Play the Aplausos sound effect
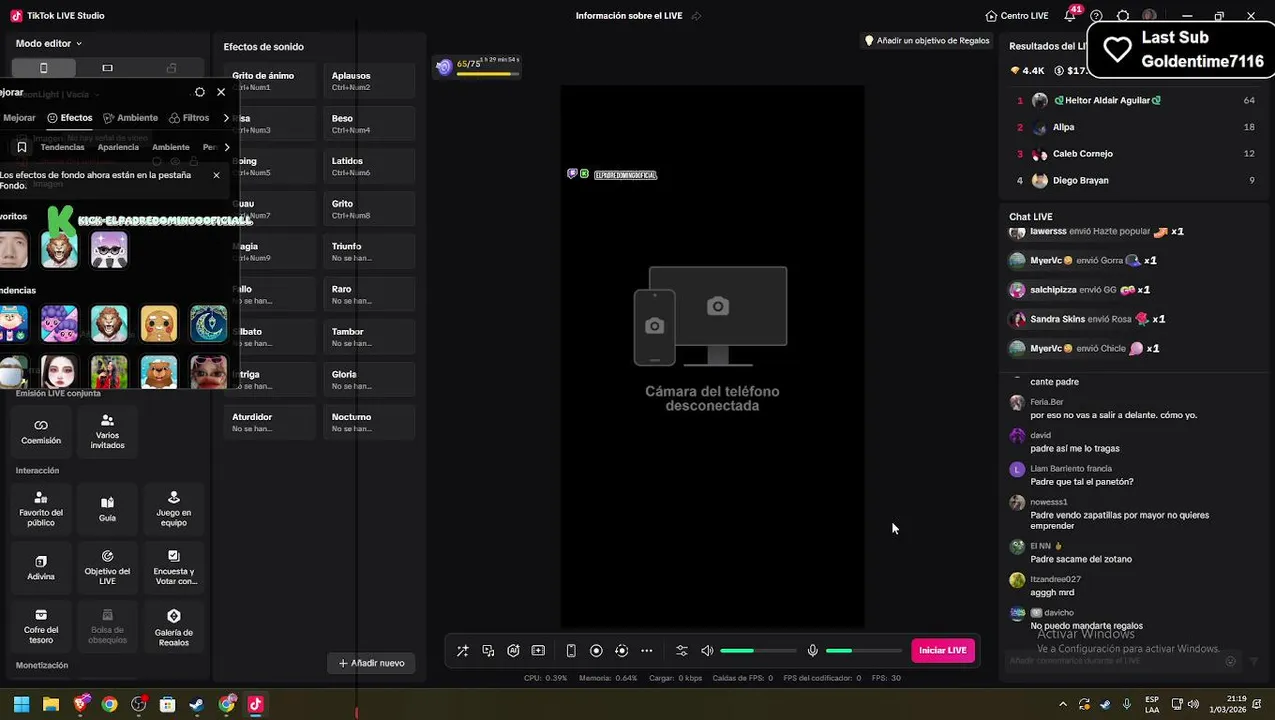This screenshot has height=720, width=1275. [369, 81]
